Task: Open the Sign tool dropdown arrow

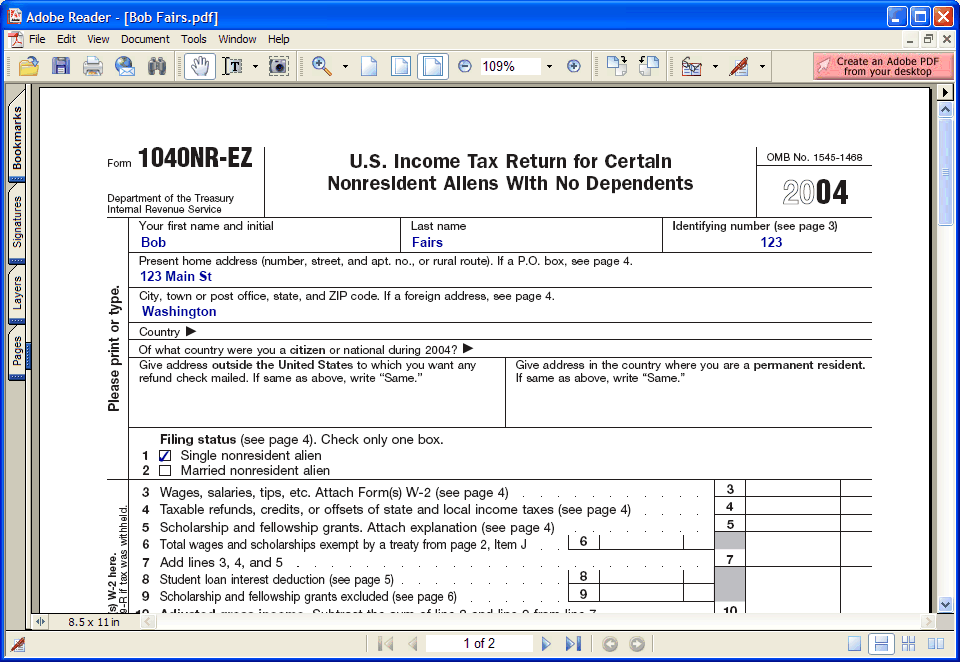Action: [x=762, y=66]
